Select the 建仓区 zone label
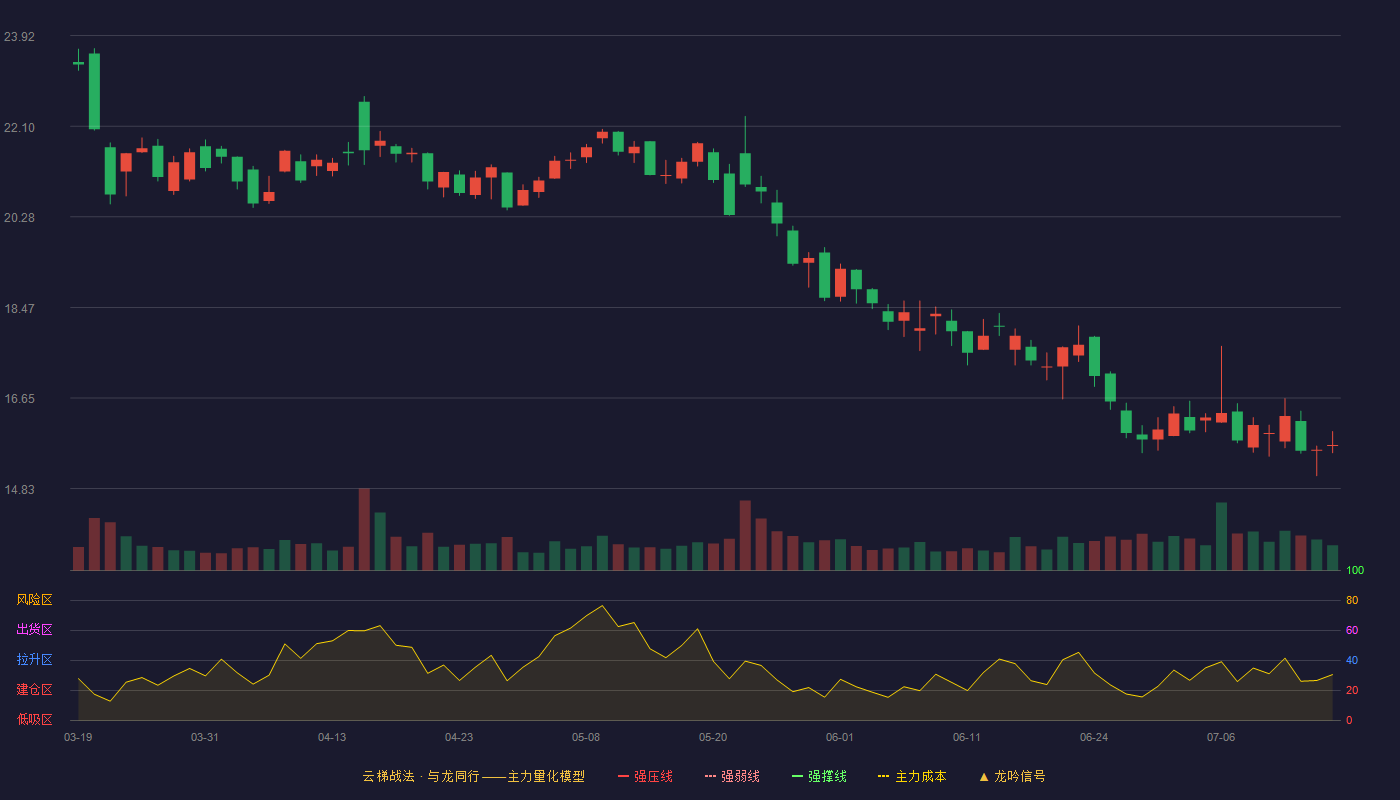The height and width of the screenshot is (800, 1400). pyautogui.click(x=34, y=690)
